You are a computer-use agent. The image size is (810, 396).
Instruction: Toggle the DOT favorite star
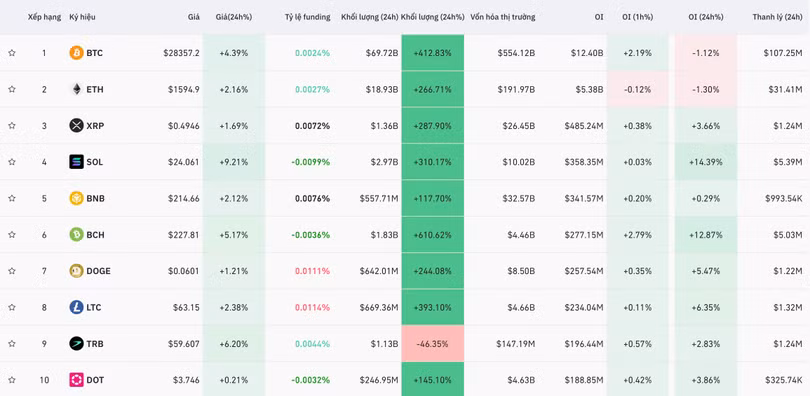[x=12, y=380]
